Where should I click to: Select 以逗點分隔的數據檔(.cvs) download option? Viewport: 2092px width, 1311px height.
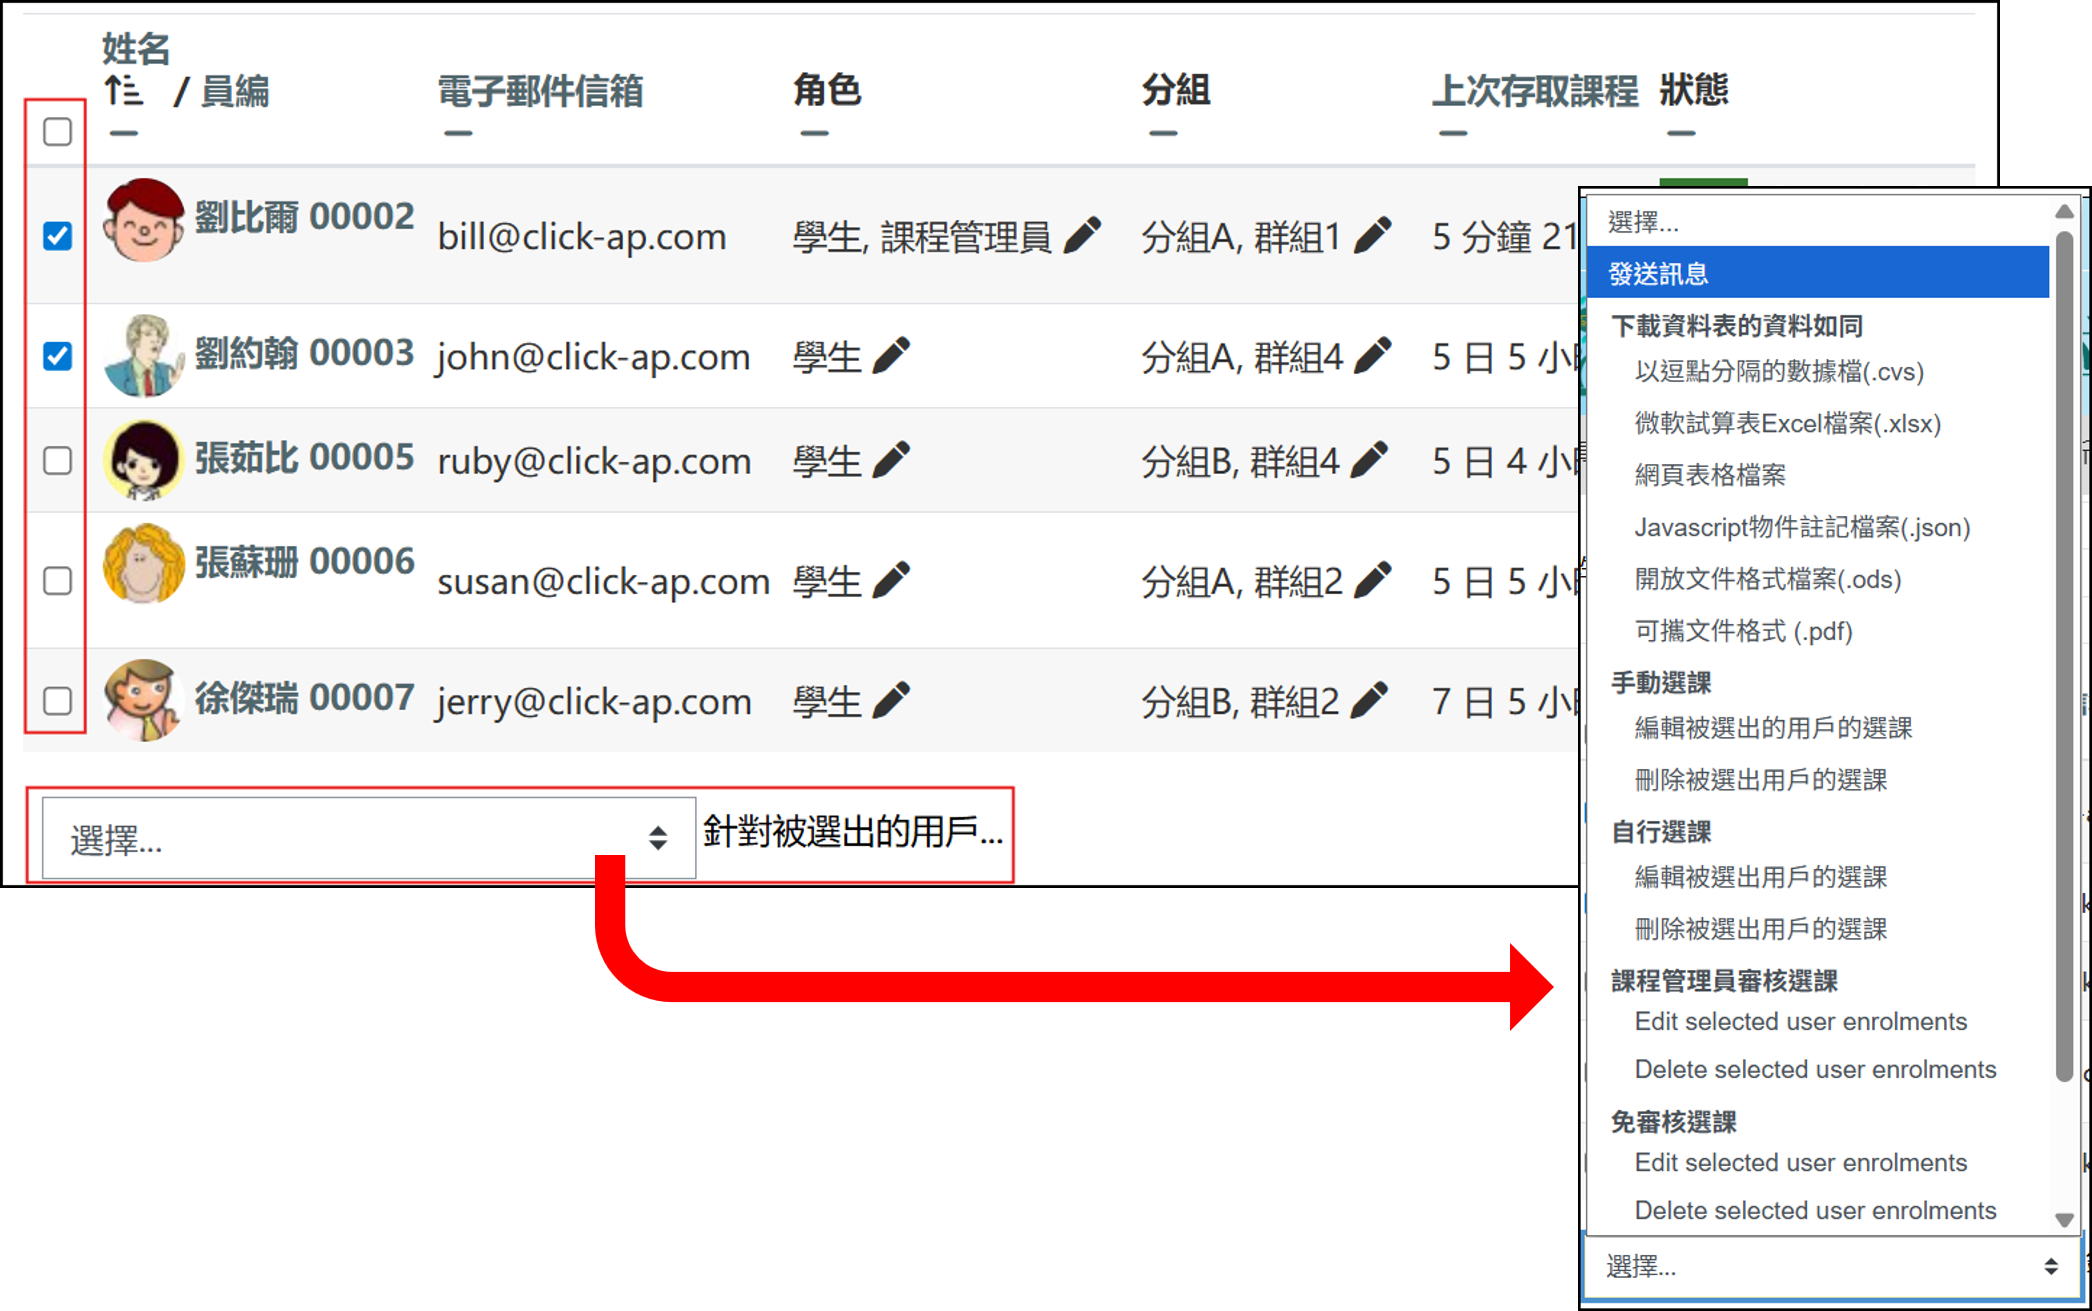click(1779, 372)
